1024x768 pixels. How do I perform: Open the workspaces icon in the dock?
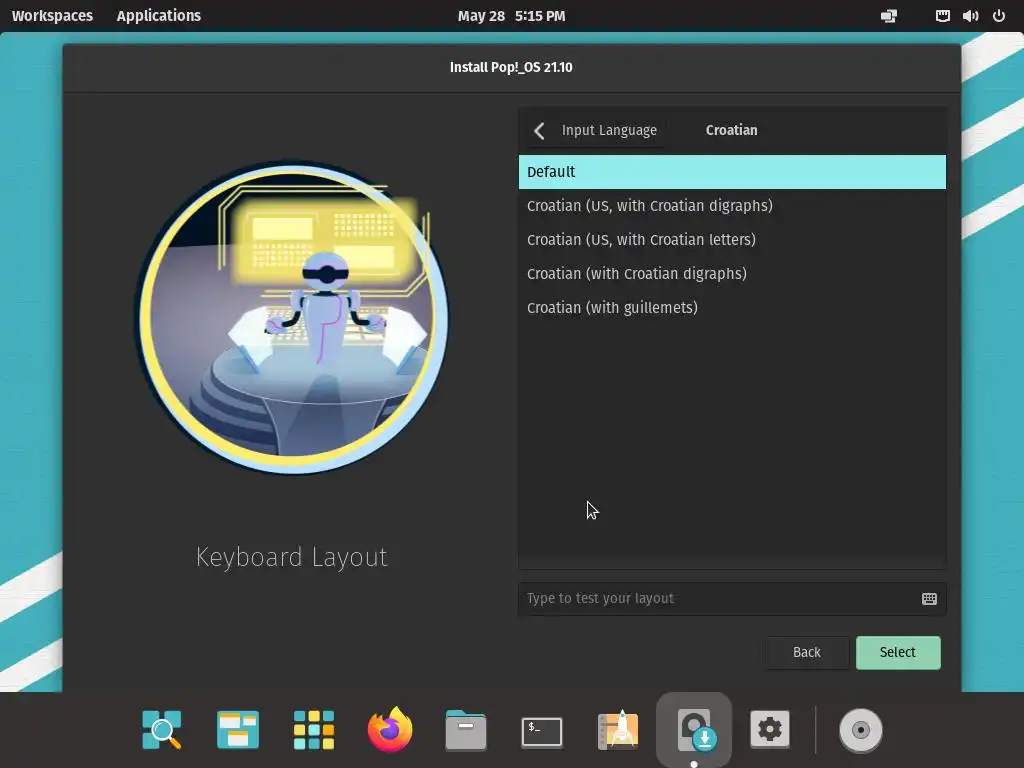pyautogui.click(x=238, y=729)
